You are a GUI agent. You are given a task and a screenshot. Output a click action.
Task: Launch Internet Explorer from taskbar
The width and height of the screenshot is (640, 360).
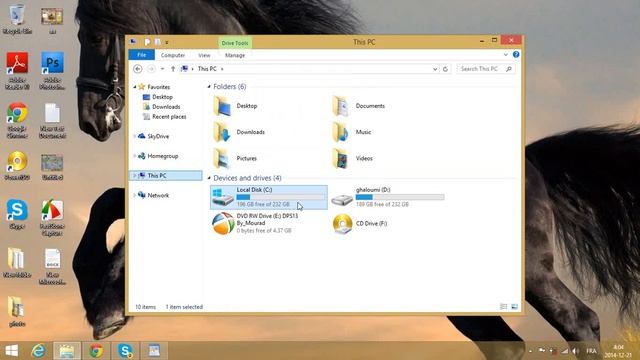(x=38, y=351)
